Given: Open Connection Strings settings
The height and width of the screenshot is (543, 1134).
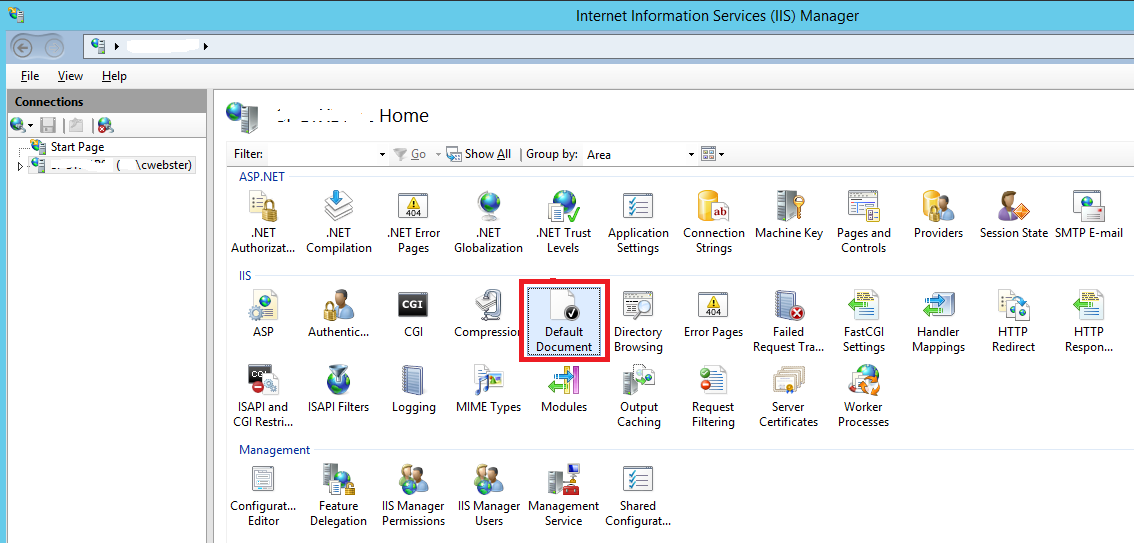Looking at the screenshot, I should [713, 221].
